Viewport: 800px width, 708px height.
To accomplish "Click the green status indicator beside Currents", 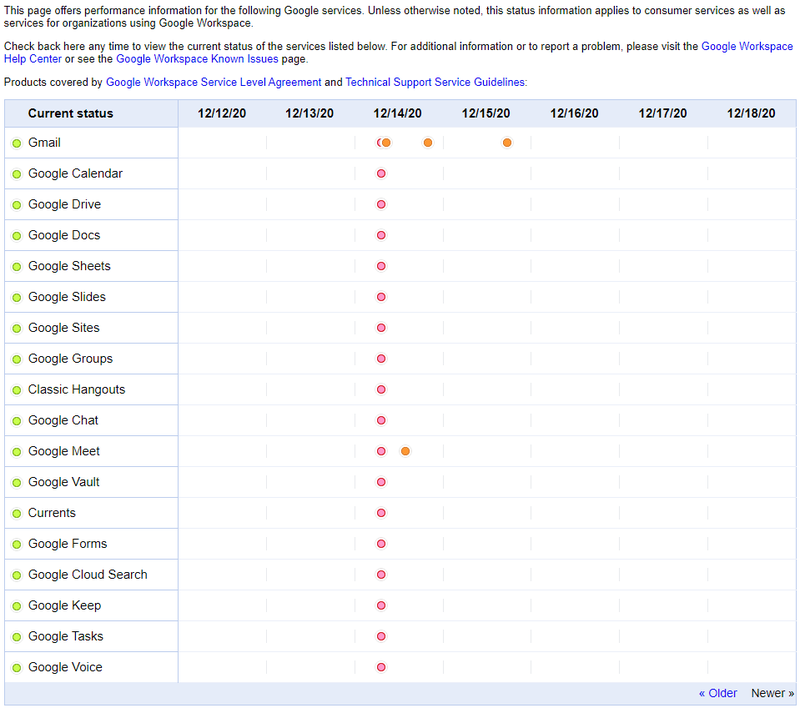I will pos(17,514).
